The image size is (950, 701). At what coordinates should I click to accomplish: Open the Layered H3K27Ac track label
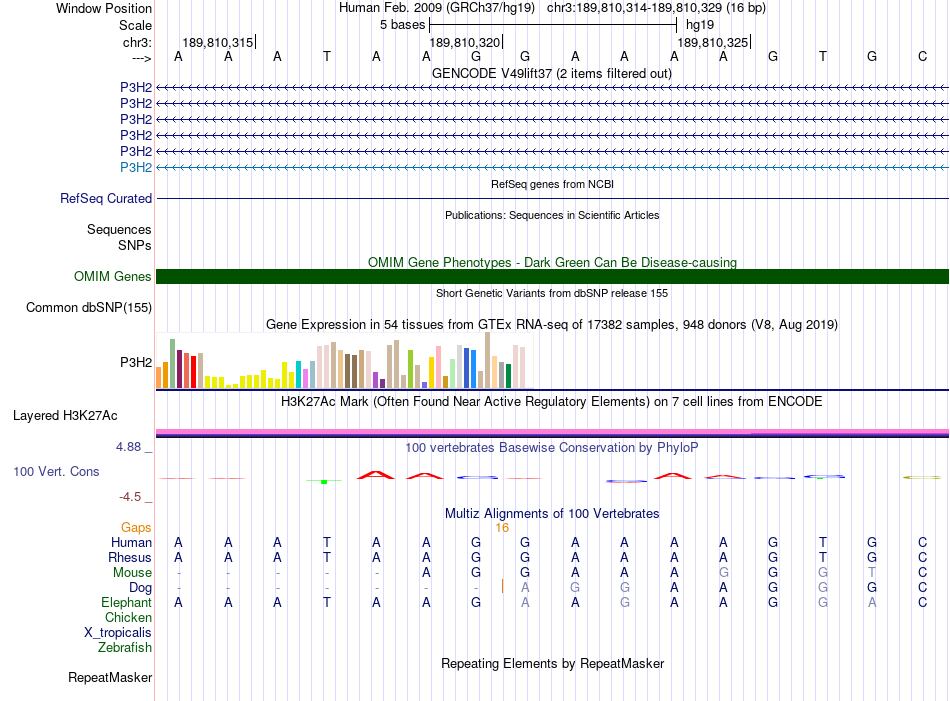(x=65, y=416)
